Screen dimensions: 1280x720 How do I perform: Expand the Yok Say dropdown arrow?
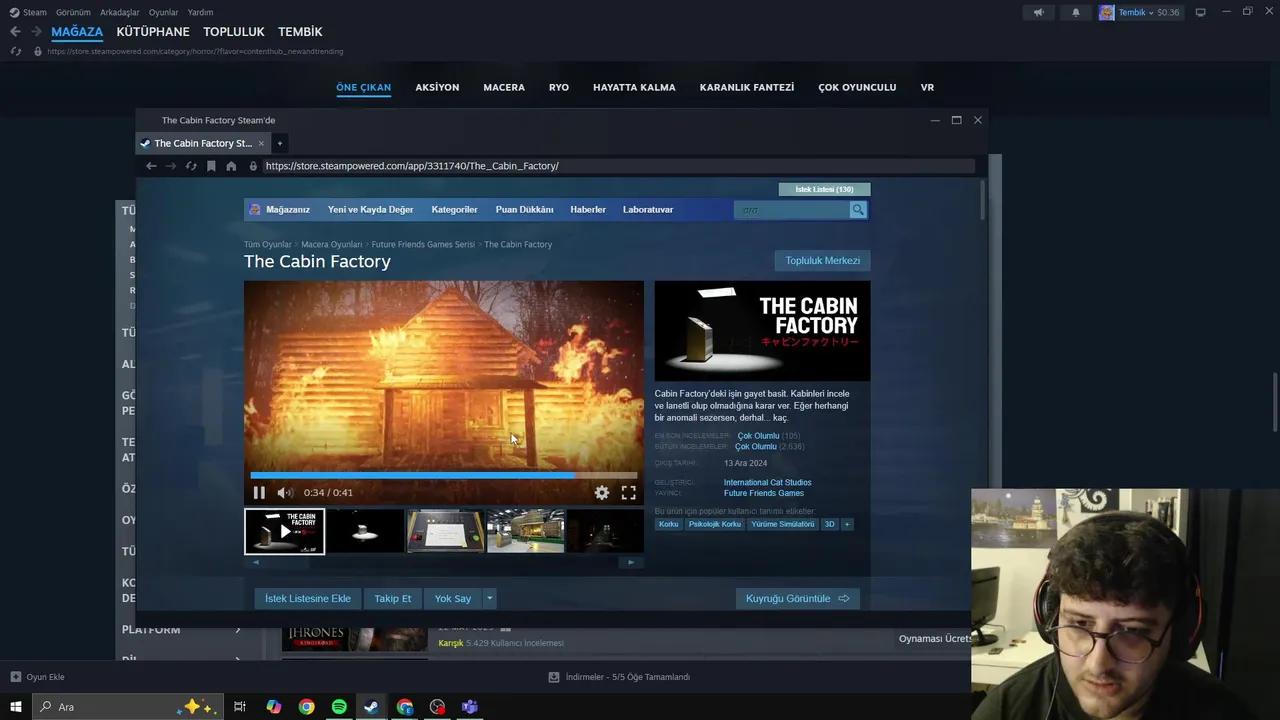(489, 598)
